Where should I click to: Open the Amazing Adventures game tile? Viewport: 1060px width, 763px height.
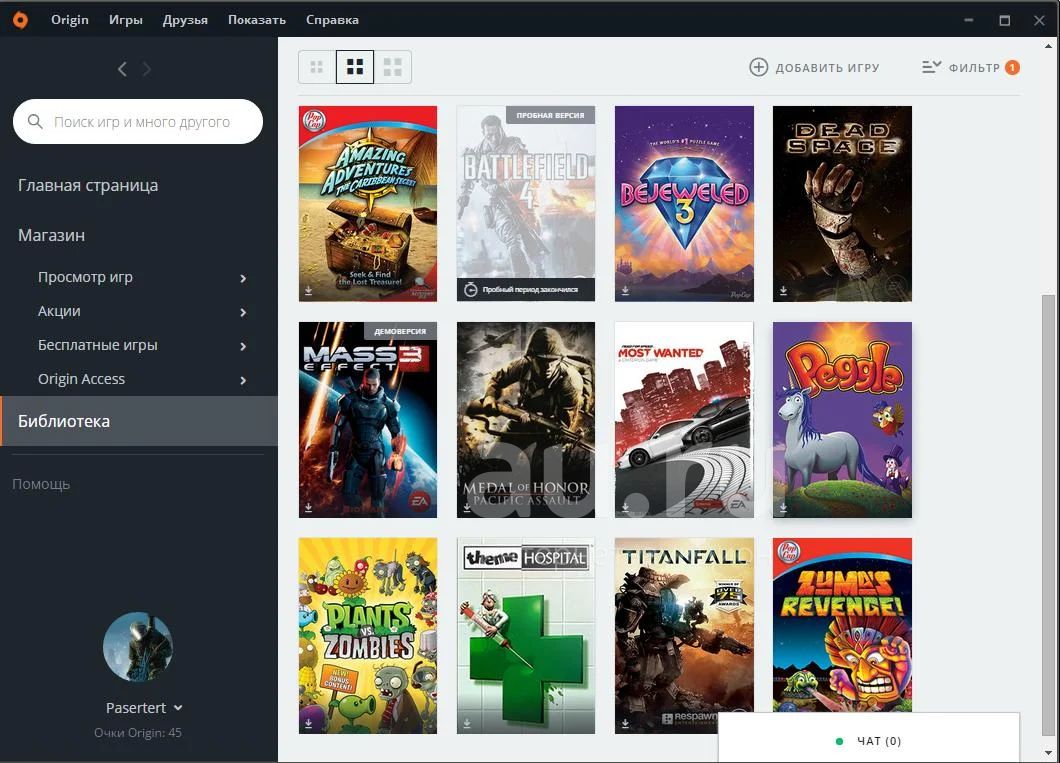[368, 203]
